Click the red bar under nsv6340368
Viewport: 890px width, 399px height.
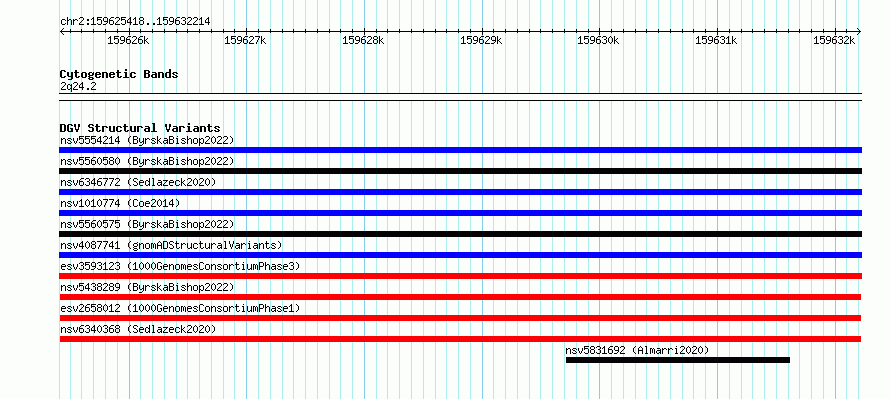coord(460,339)
